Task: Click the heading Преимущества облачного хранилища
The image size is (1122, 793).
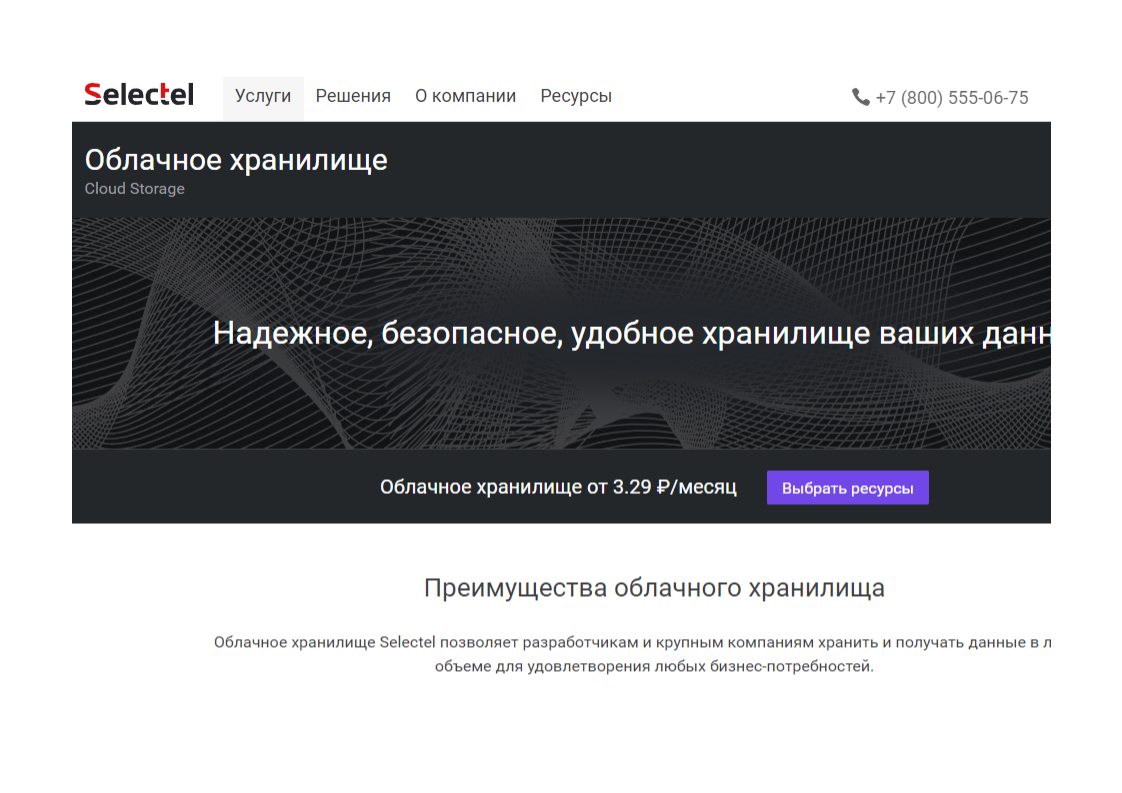Action: (x=655, y=587)
